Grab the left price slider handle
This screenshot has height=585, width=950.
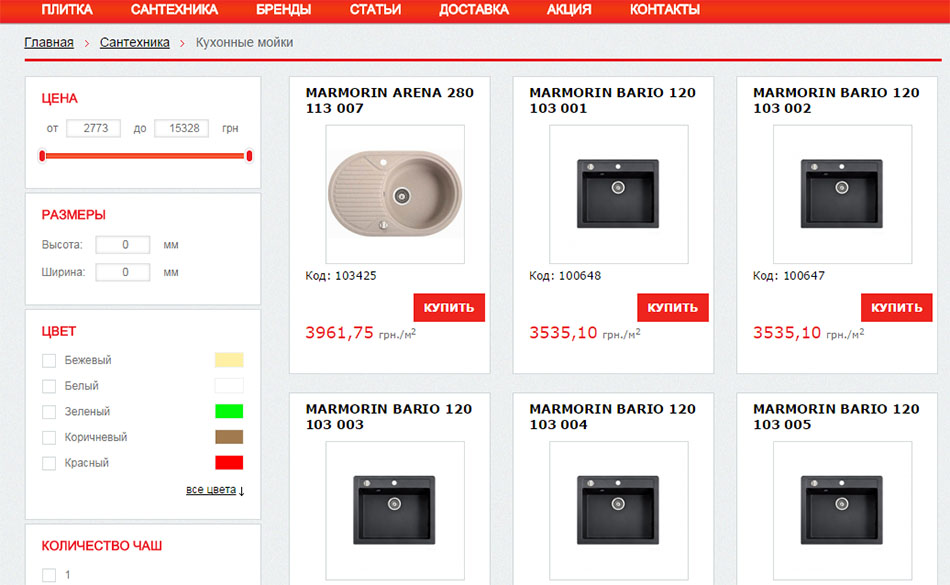(42, 156)
